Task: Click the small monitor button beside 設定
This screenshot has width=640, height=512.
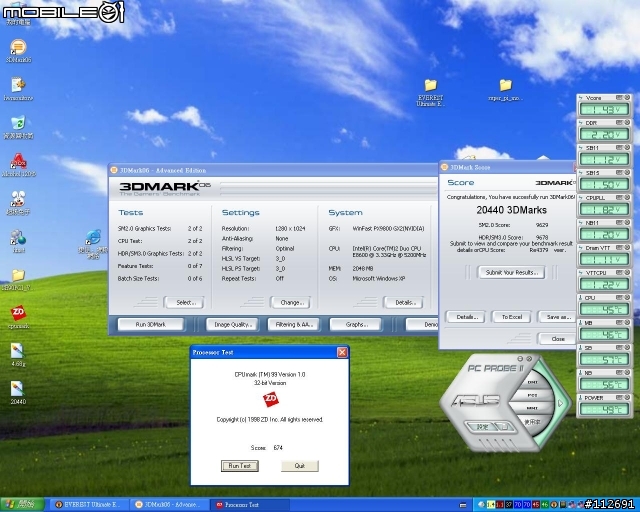Action: tap(505, 427)
